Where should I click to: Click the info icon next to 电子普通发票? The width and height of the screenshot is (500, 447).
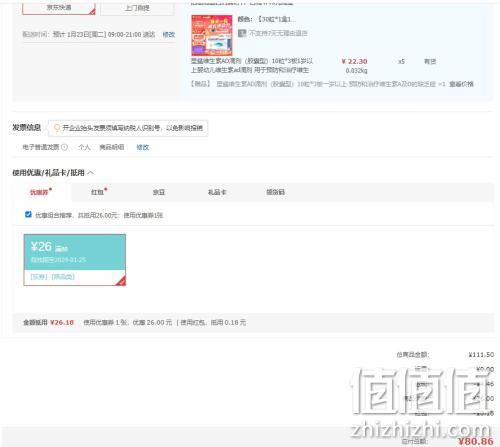pyautogui.click(x=65, y=147)
